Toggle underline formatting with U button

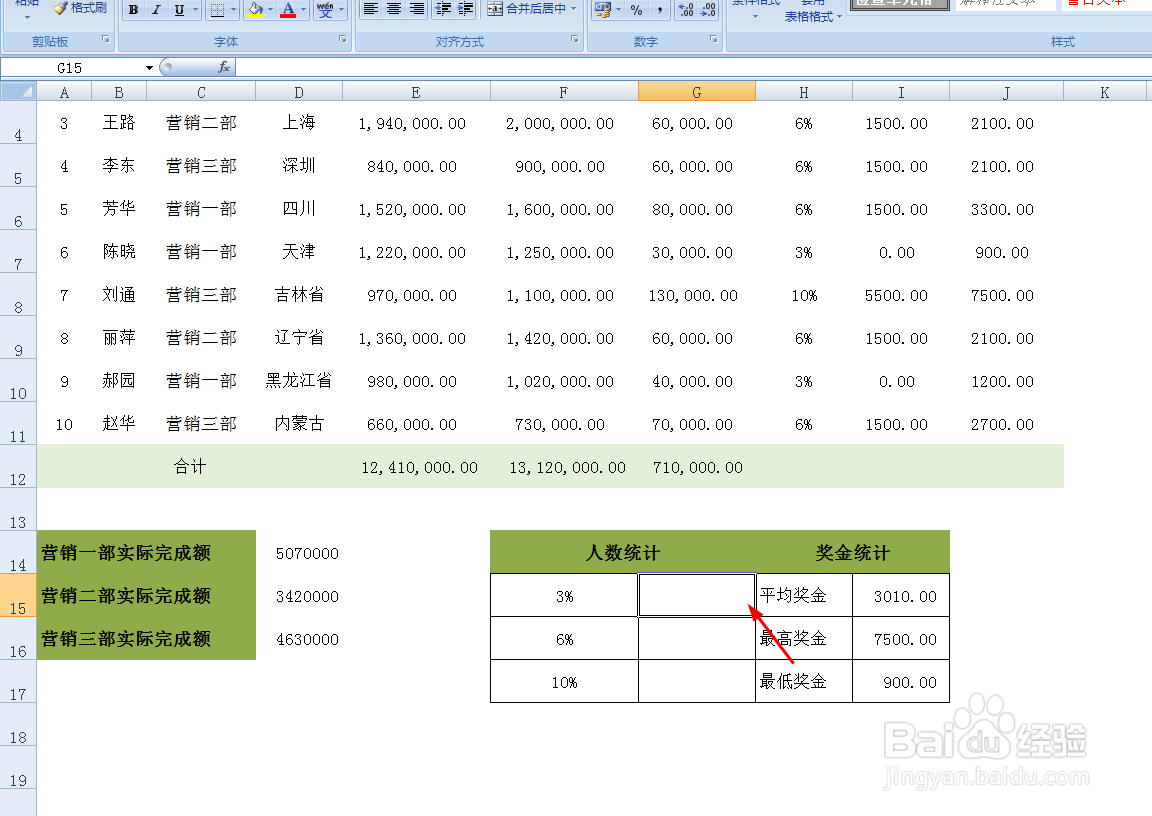179,10
